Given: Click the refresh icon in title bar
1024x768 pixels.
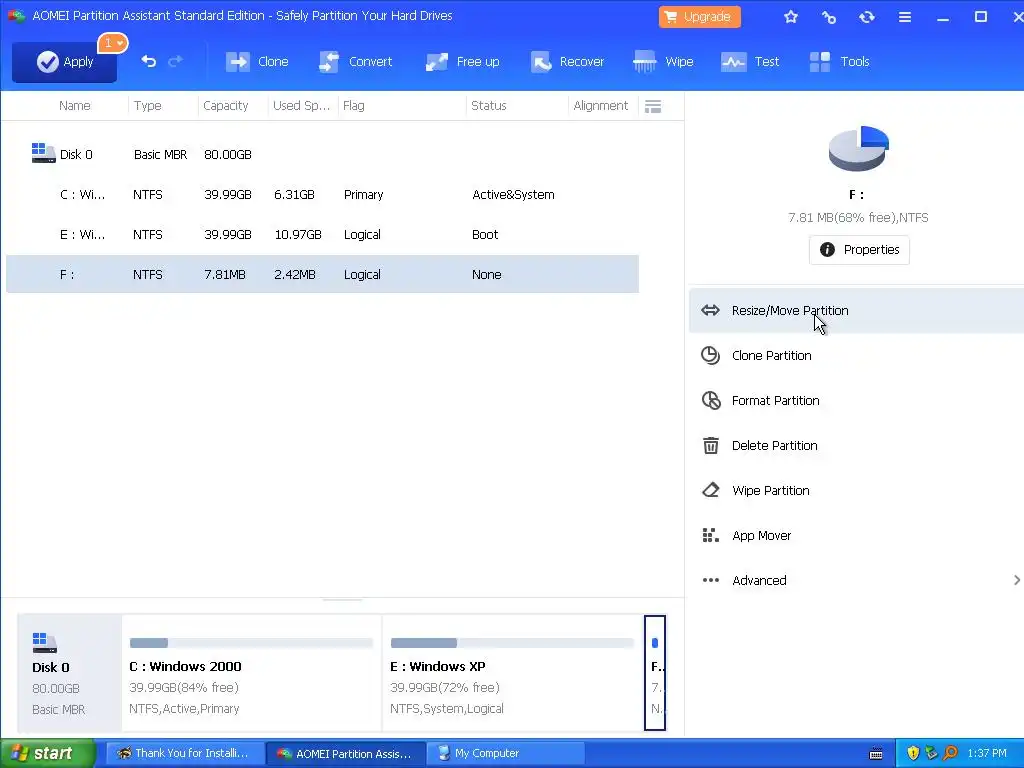Looking at the screenshot, I should (x=867, y=17).
